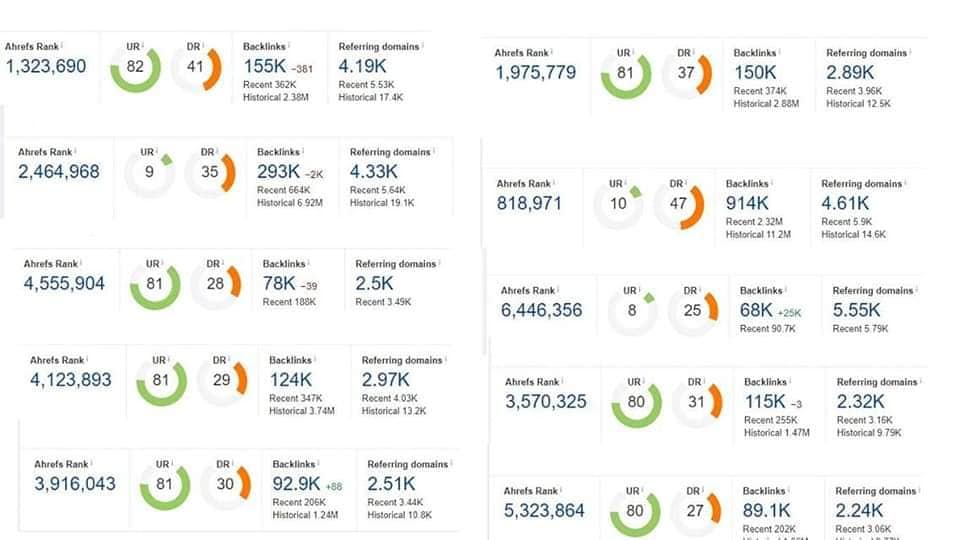Image resolution: width=960 pixels, height=540 pixels.
Task: Click the Ahrefs Rank value 1,975,779
Action: click(536, 73)
